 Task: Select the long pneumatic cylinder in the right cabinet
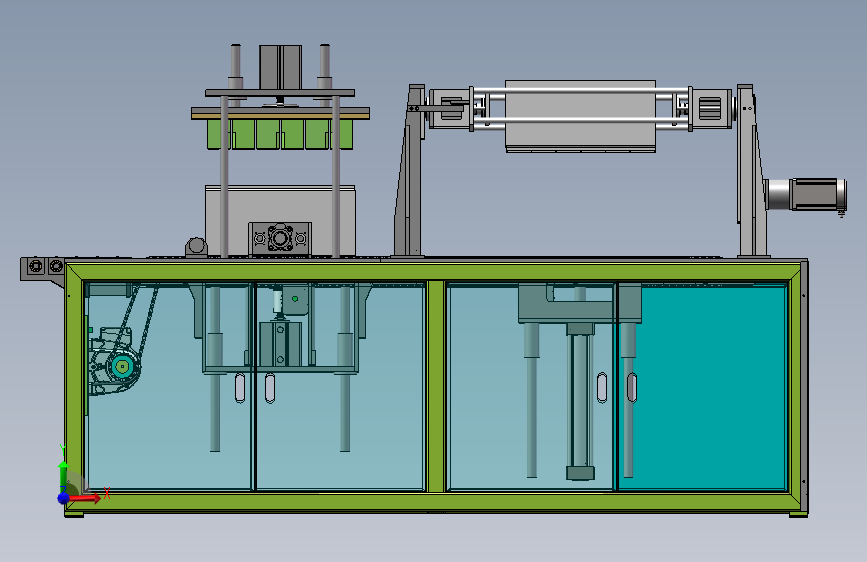pyautogui.click(x=580, y=402)
